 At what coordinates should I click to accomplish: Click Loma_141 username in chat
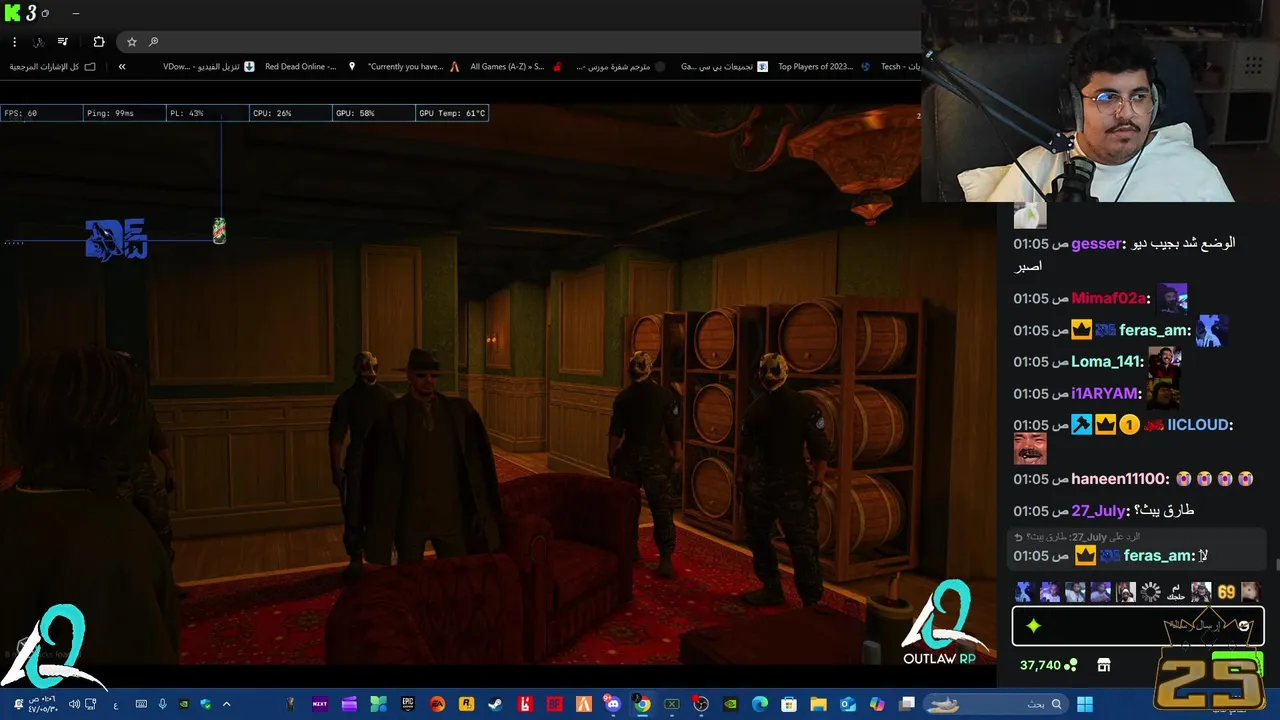pyautogui.click(x=1107, y=362)
